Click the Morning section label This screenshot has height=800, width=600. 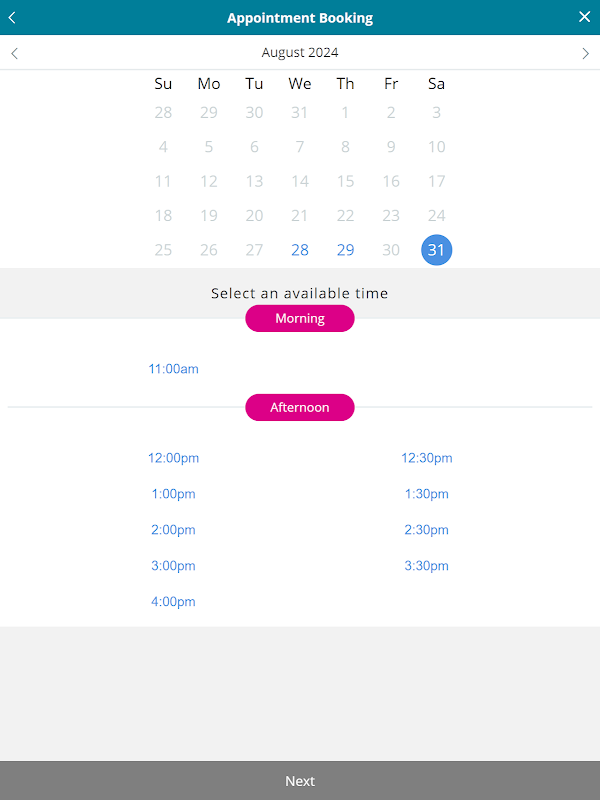pyautogui.click(x=300, y=319)
